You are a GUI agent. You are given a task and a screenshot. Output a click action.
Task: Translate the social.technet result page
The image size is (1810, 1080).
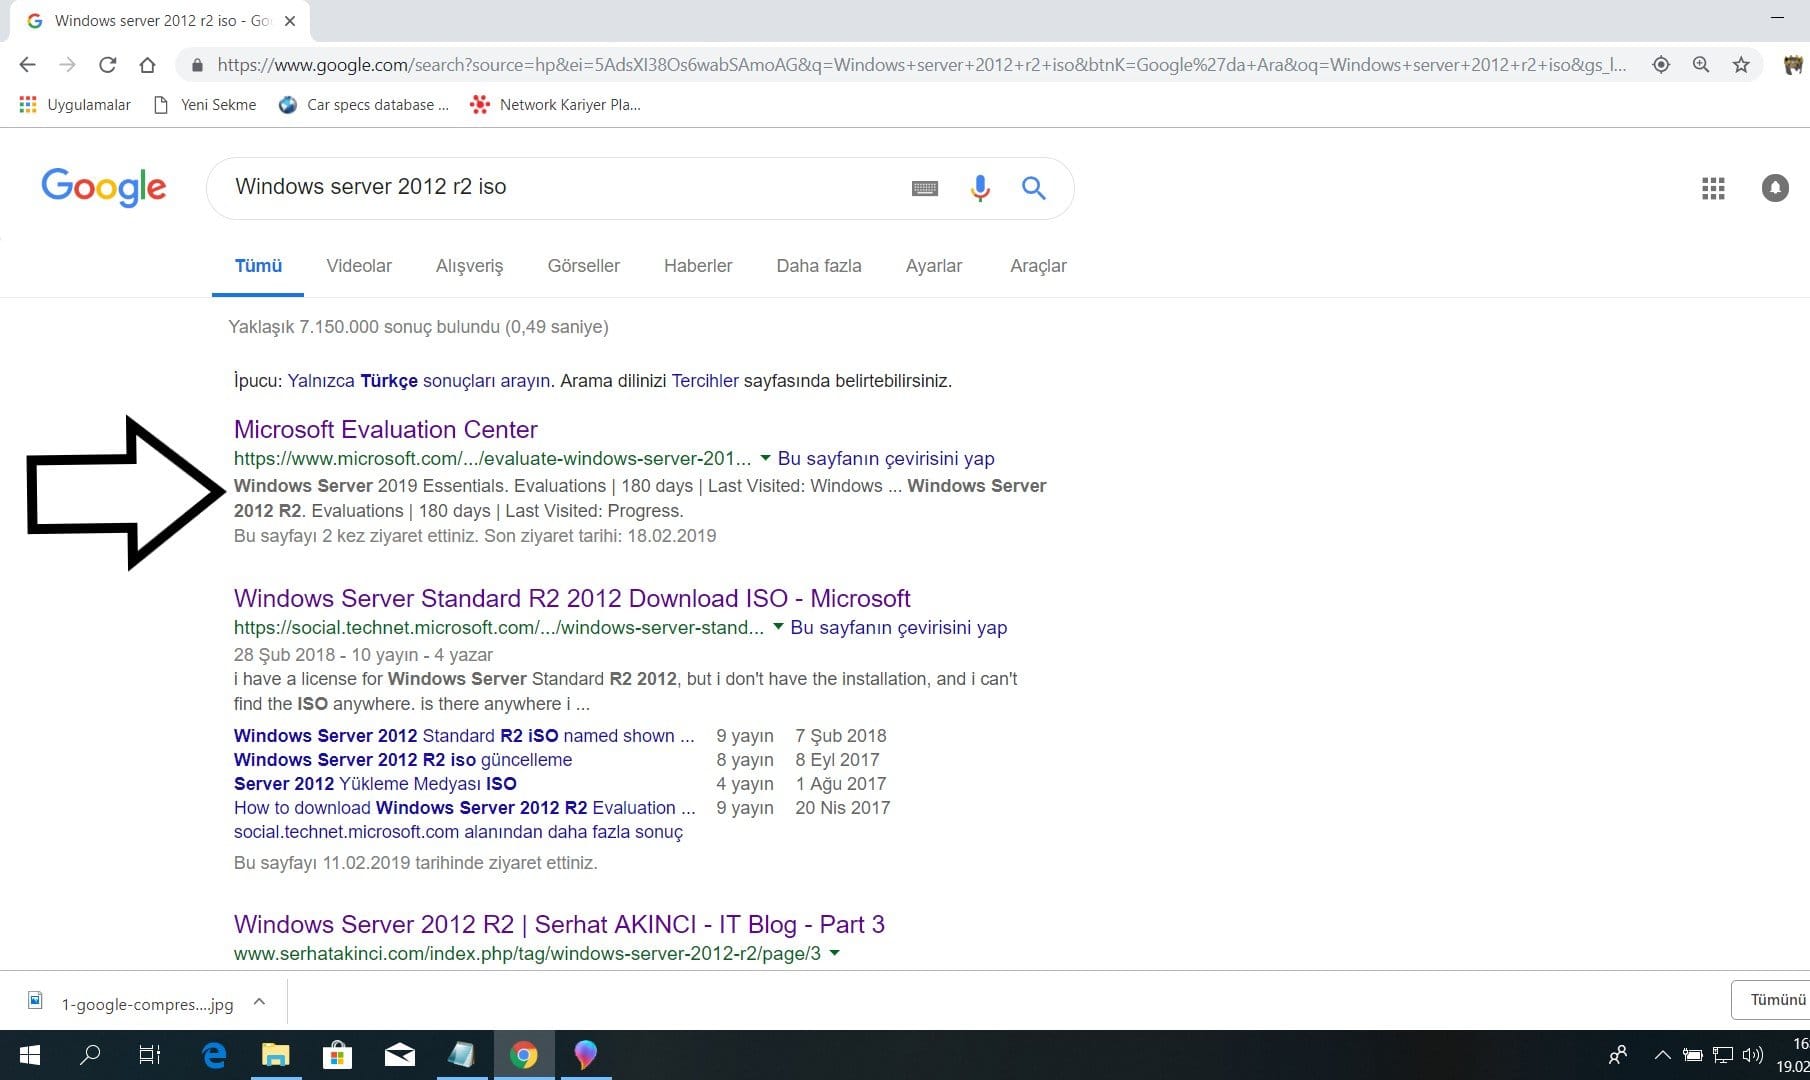click(x=899, y=628)
